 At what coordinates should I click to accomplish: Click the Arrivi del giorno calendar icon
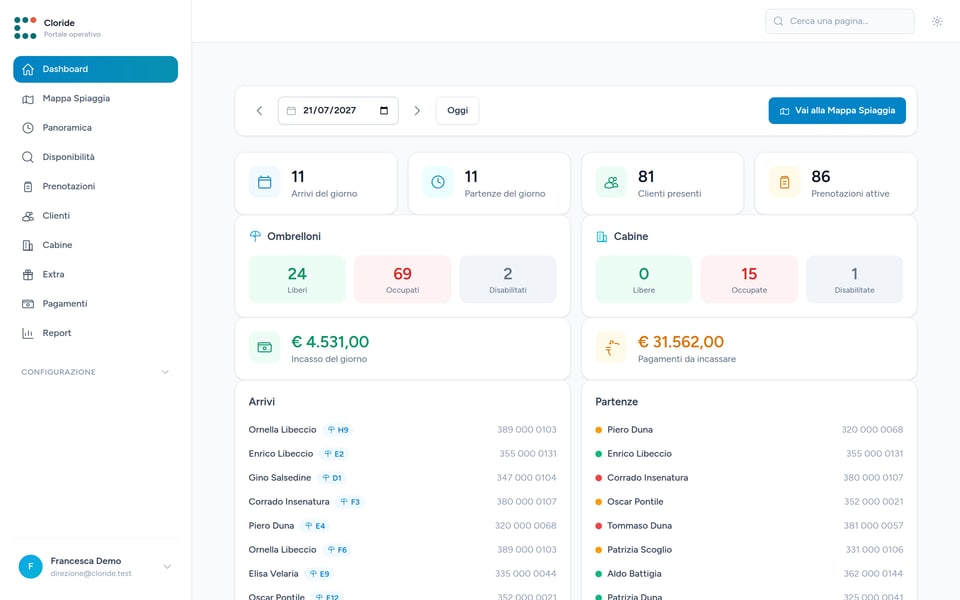(x=264, y=182)
